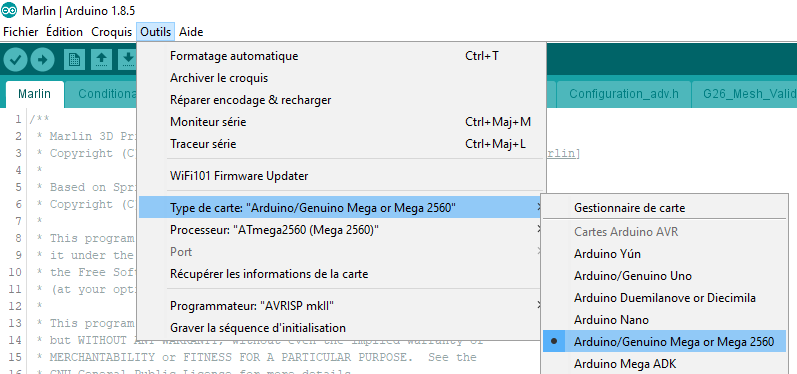The width and height of the screenshot is (797, 374).
Task: Click the Upload arrow toolbar icon
Action: point(42,60)
